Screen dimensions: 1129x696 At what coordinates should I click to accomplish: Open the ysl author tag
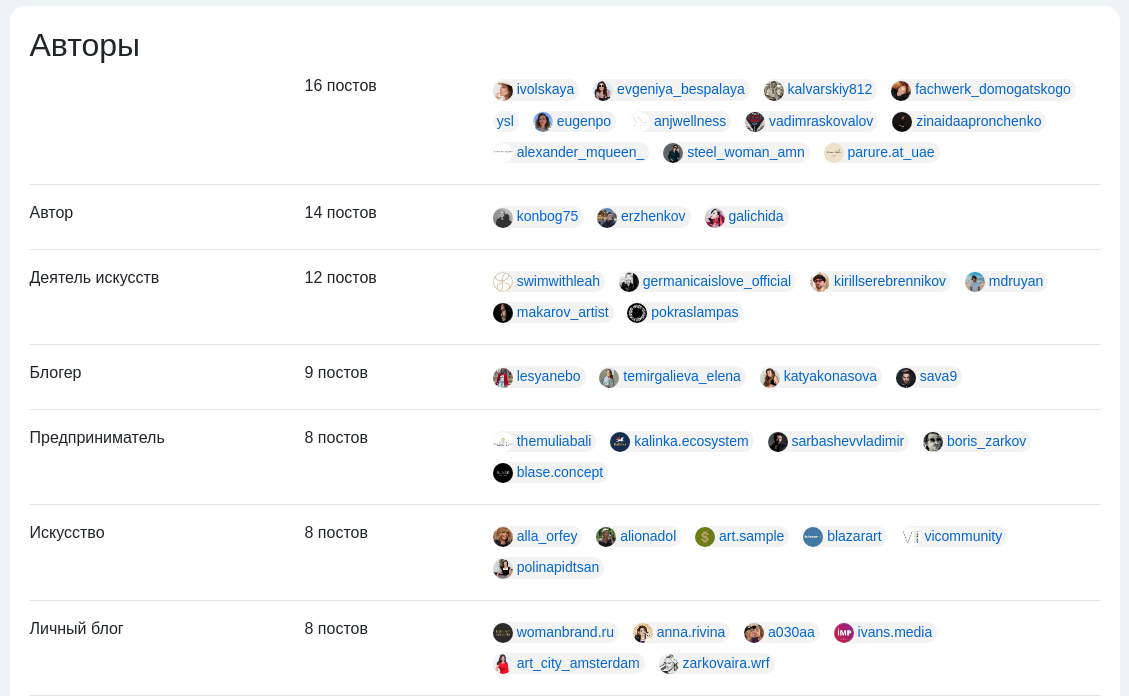pos(505,121)
